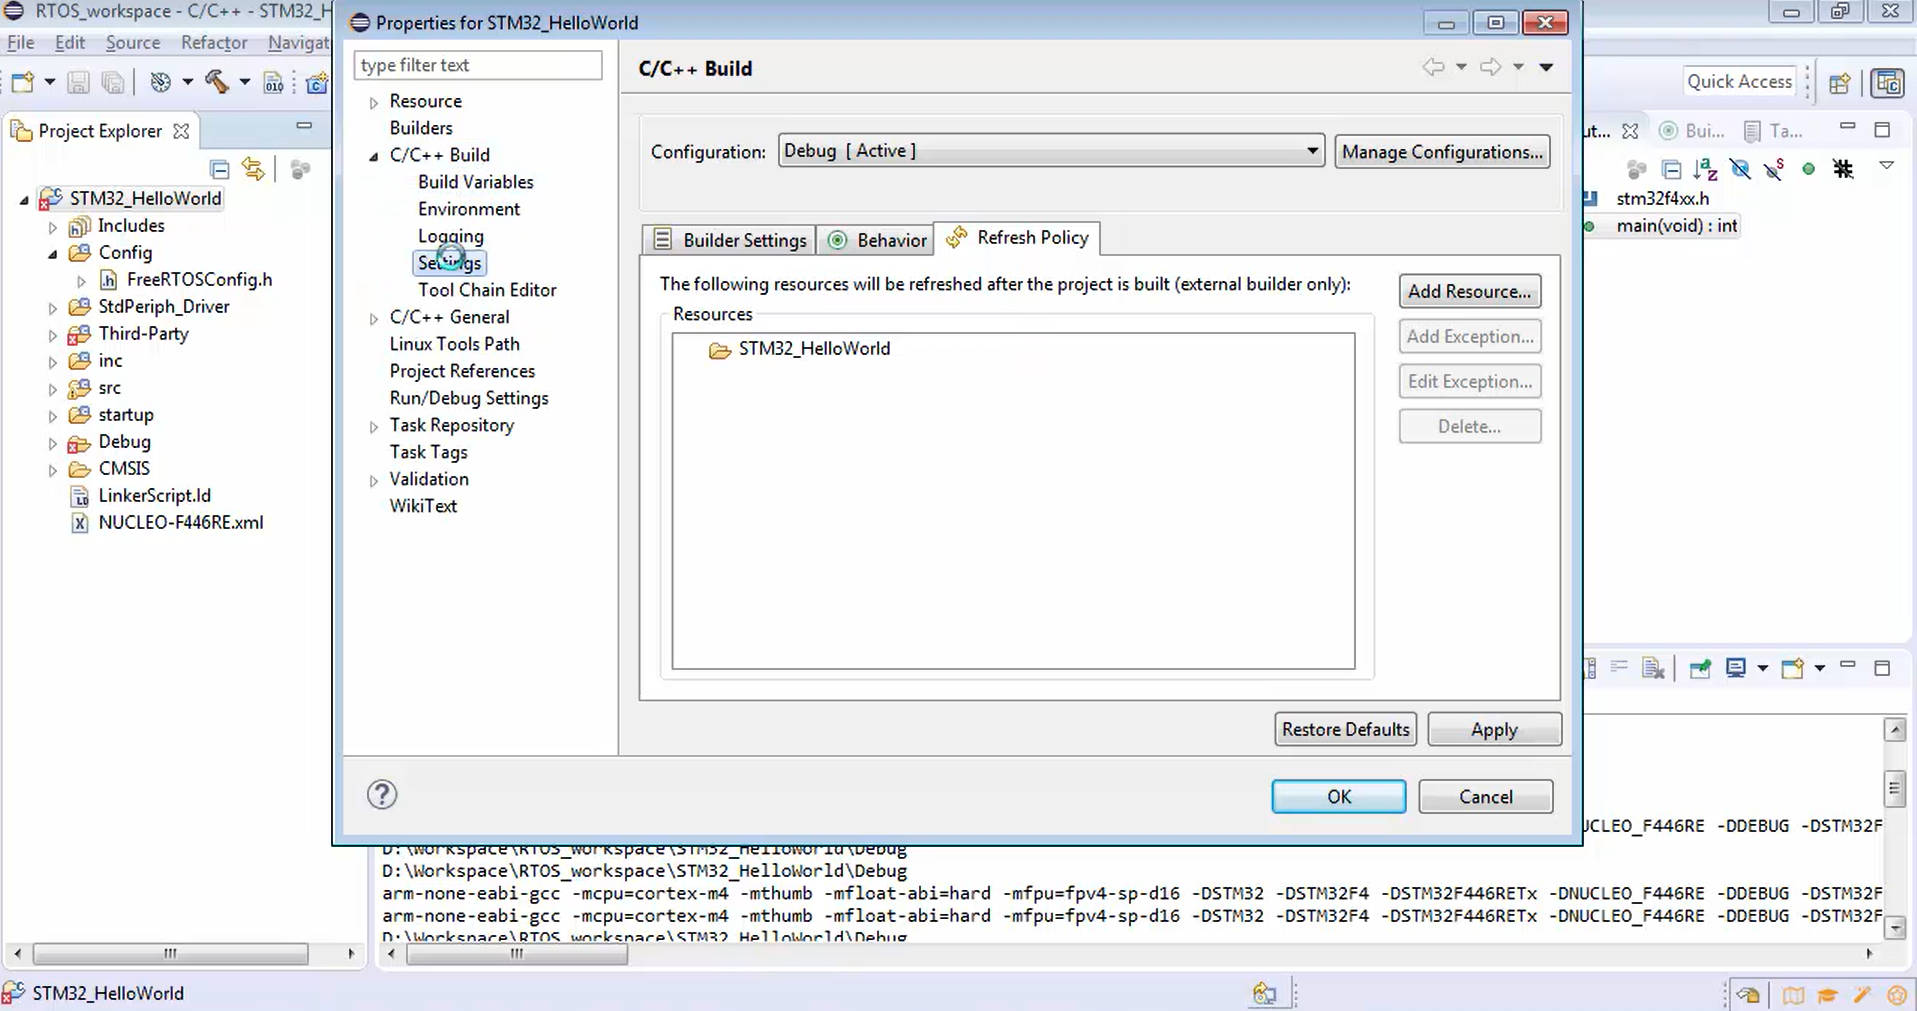Click the Clear Console icon

1653,668
